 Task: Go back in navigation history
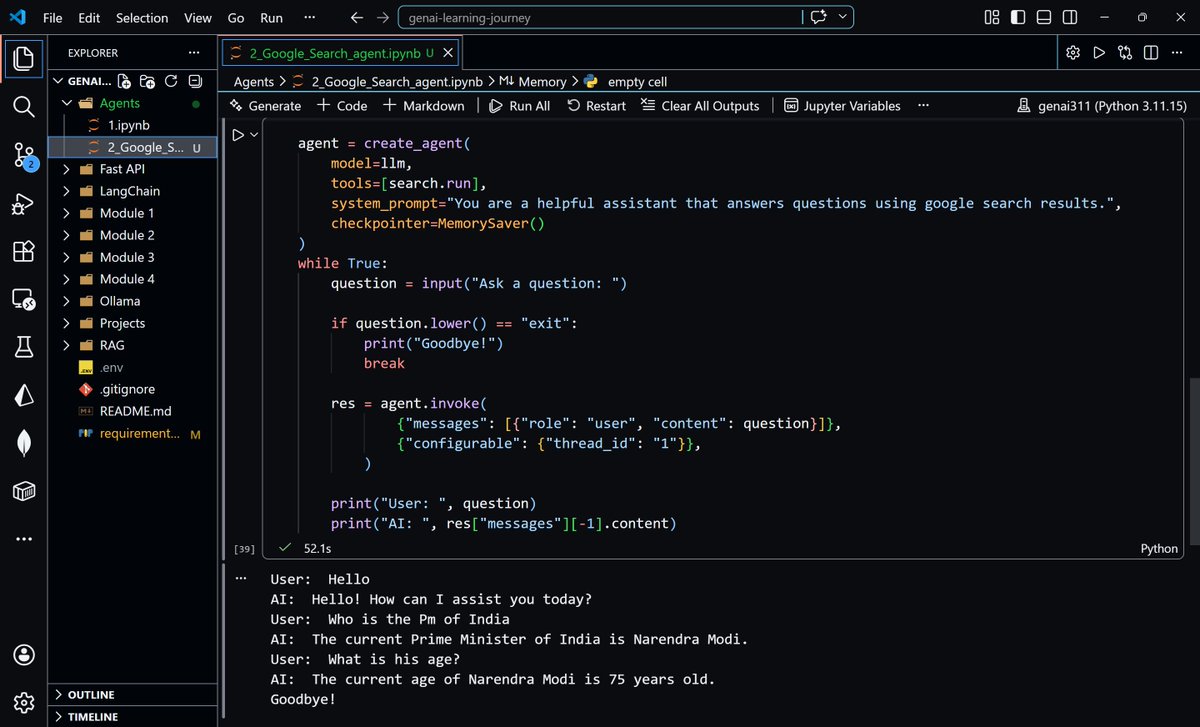coord(358,18)
